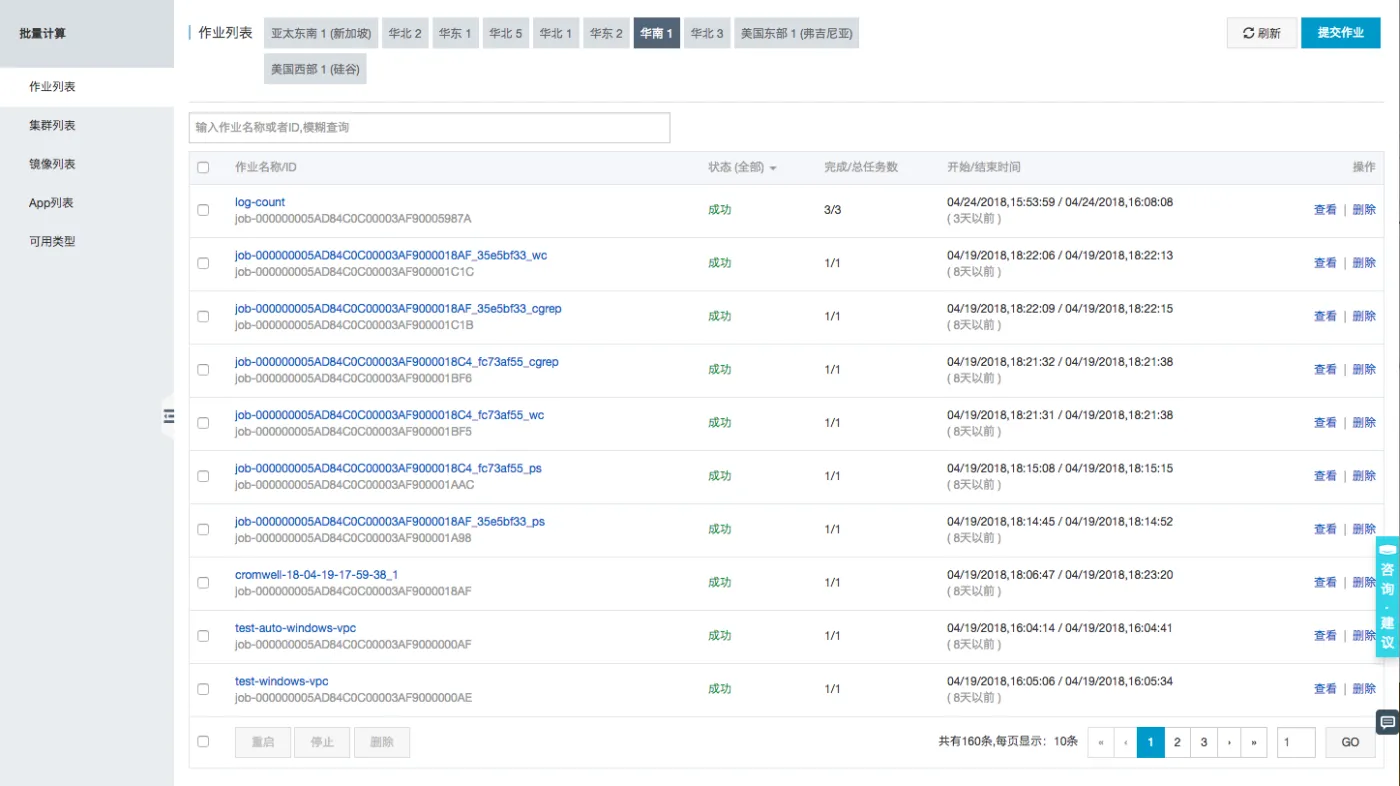Go to page 2

click(1177, 742)
